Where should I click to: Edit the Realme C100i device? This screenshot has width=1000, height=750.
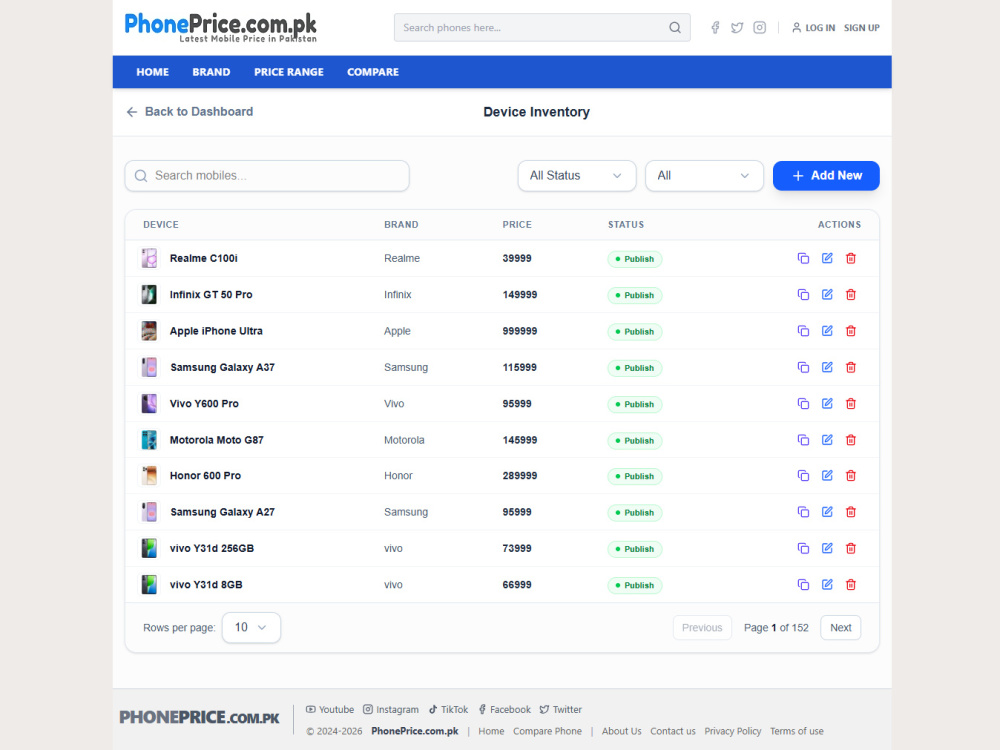pyautogui.click(x=827, y=258)
